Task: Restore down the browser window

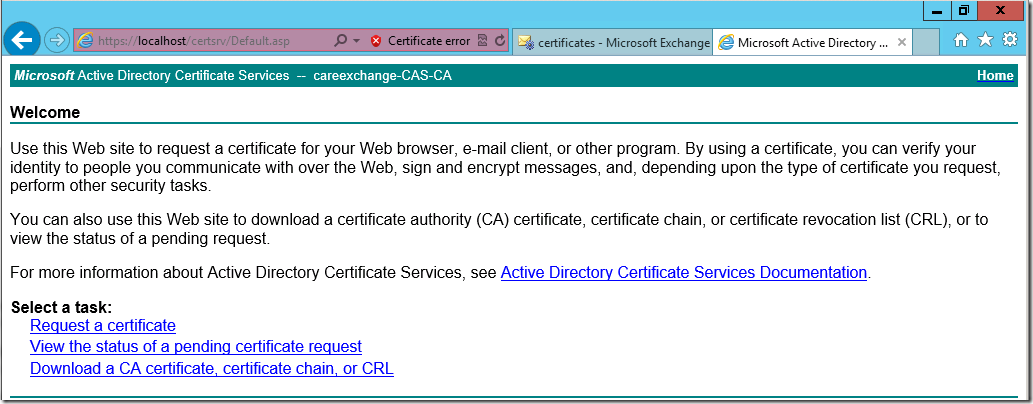Action: click(x=964, y=11)
